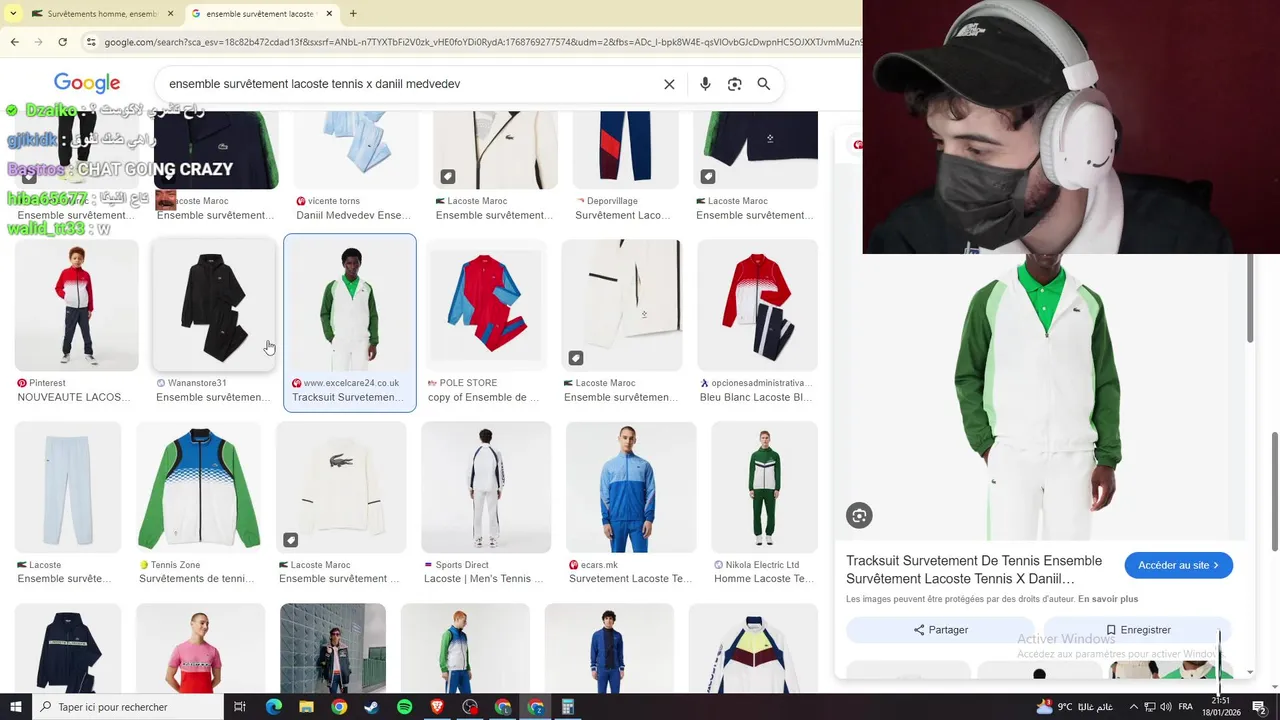
Task: Launch Microsoft Edge from the taskbar
Action: point(273,707)
